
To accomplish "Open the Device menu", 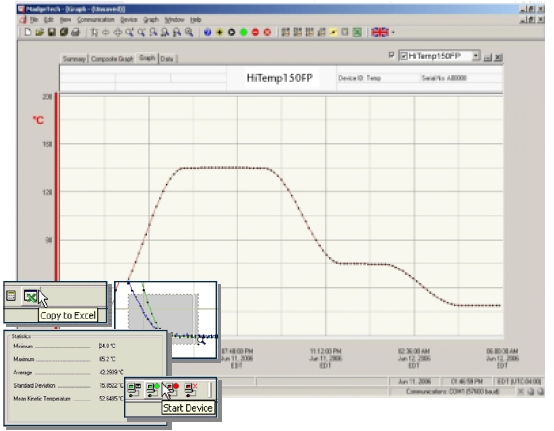I will (x=129, y=20).
